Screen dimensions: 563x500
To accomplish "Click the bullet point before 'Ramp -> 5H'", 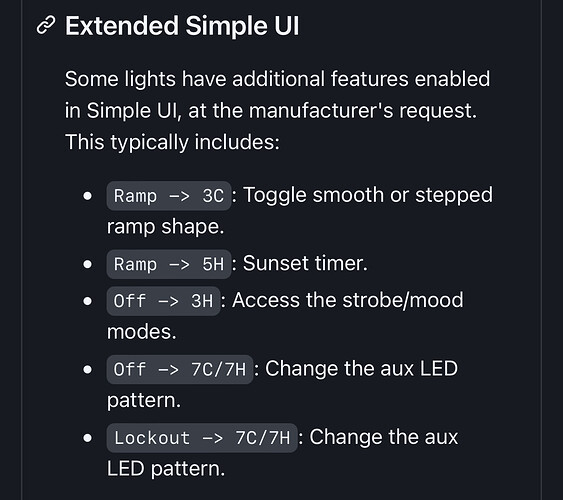I will coord(87,264).
